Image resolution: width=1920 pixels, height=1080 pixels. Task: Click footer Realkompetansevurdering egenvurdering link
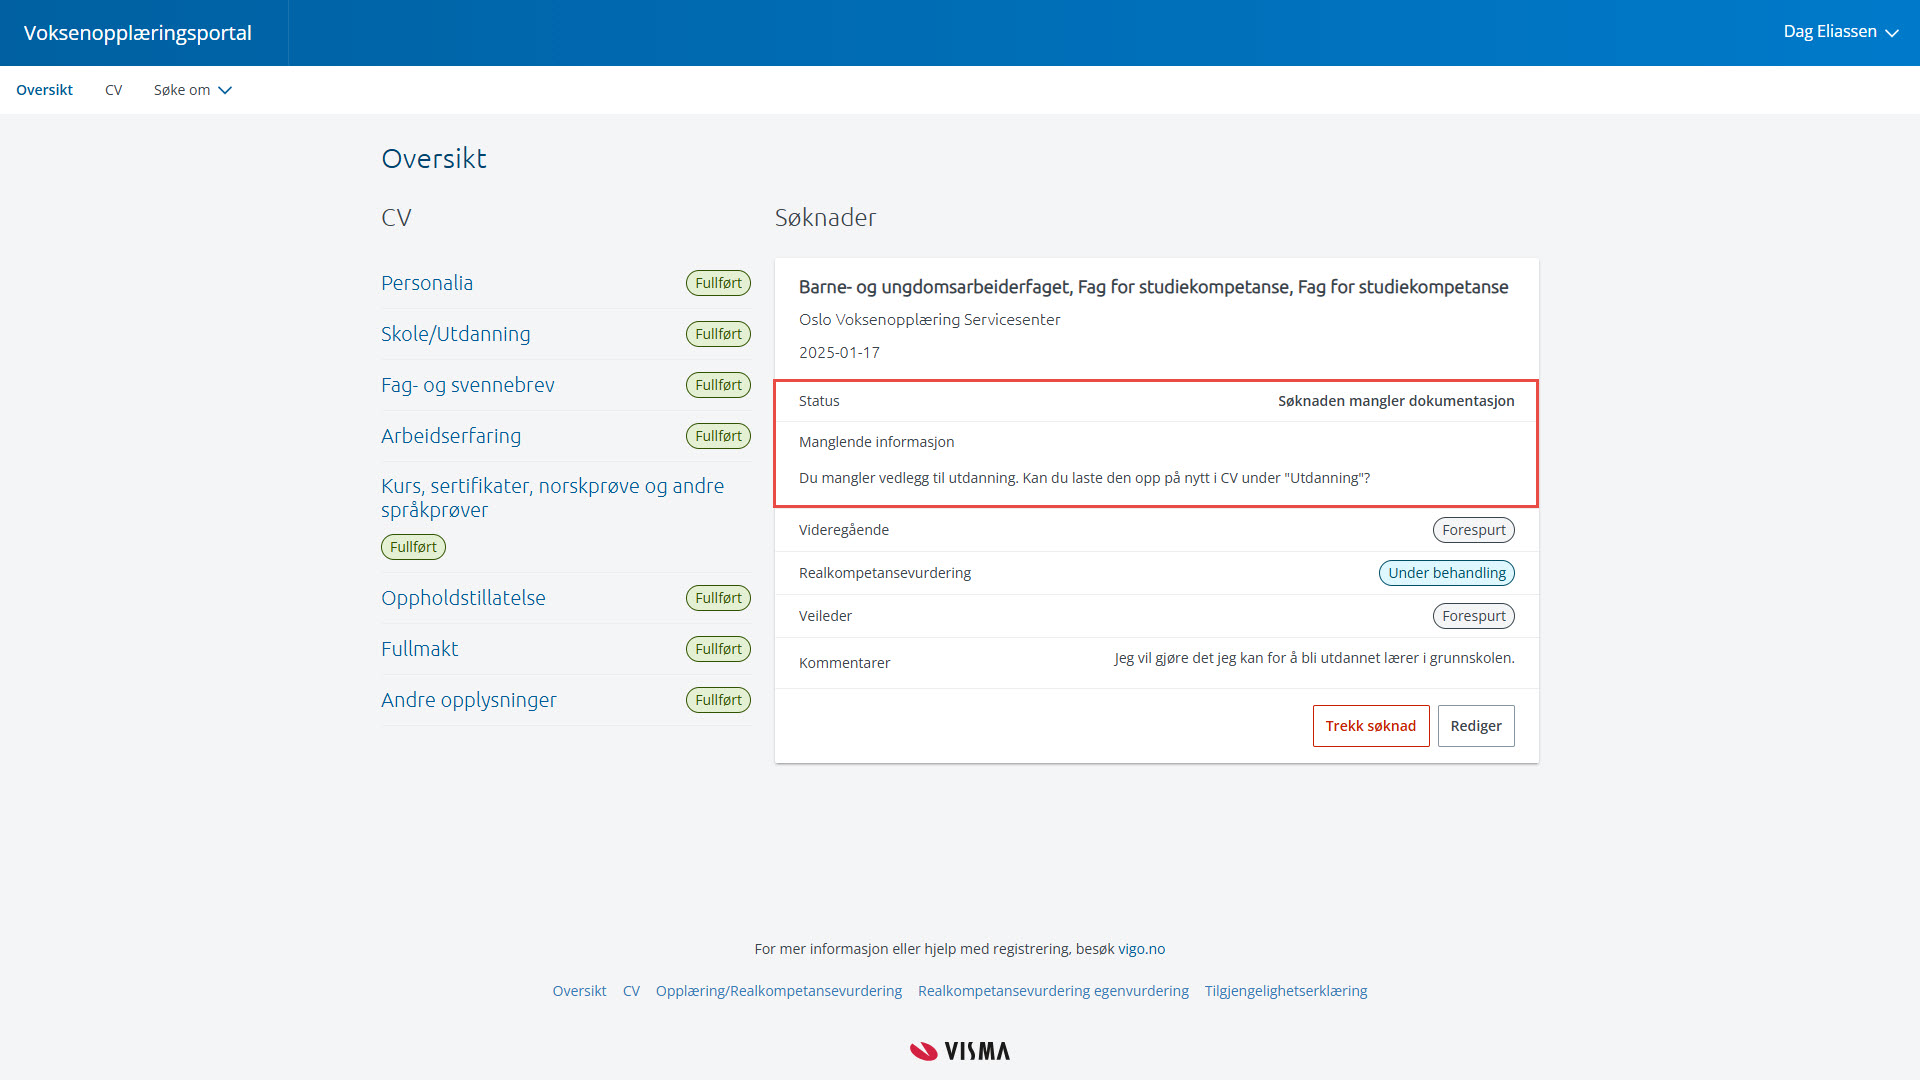(1053, 991)
